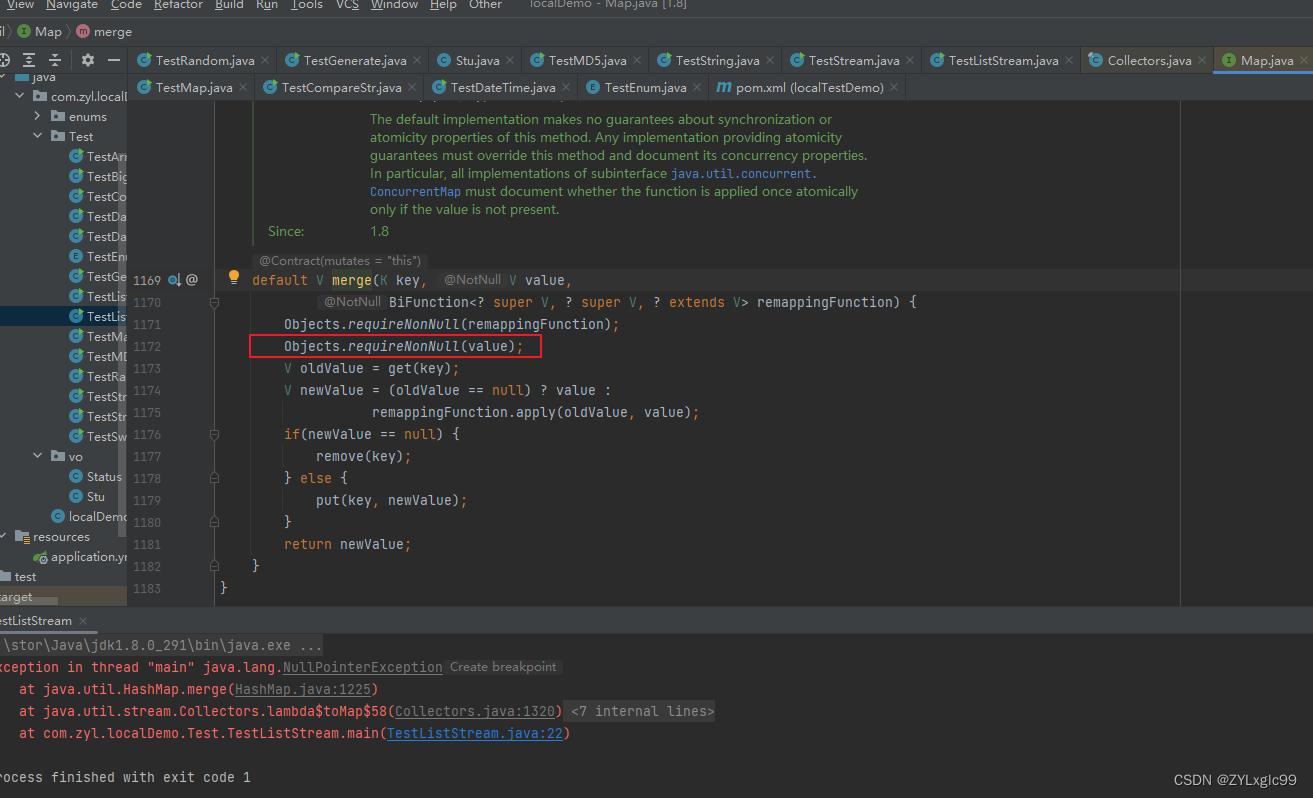Open the Build menu
The image size is (1313, 798).
pos(229,5)
